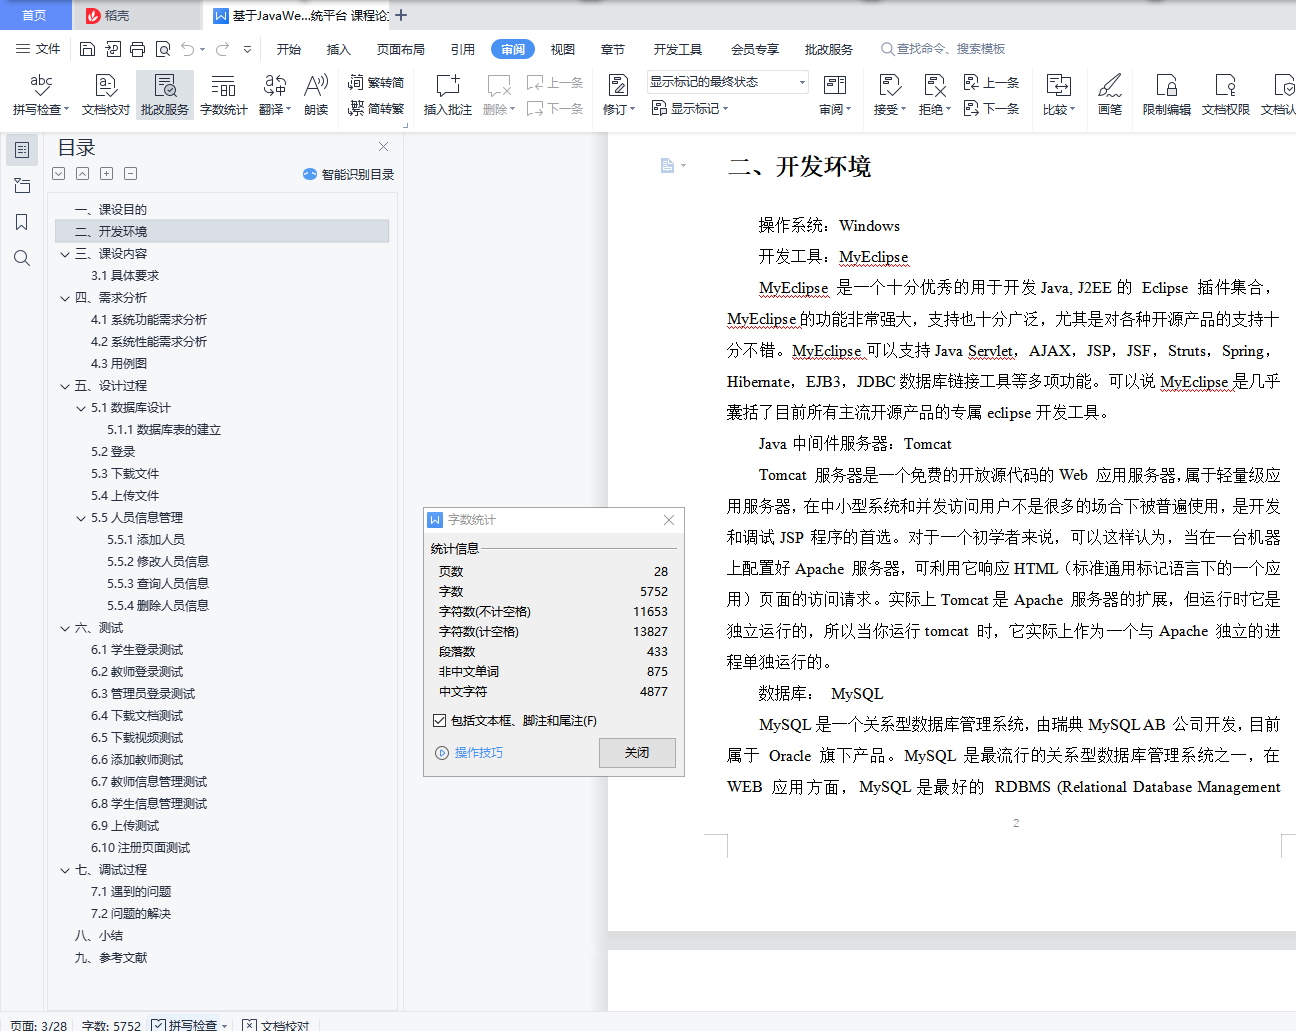Screen dimensions: 1296x1031
Task: Close the 目录 navigation pane
Action: (x=382, y=147)
